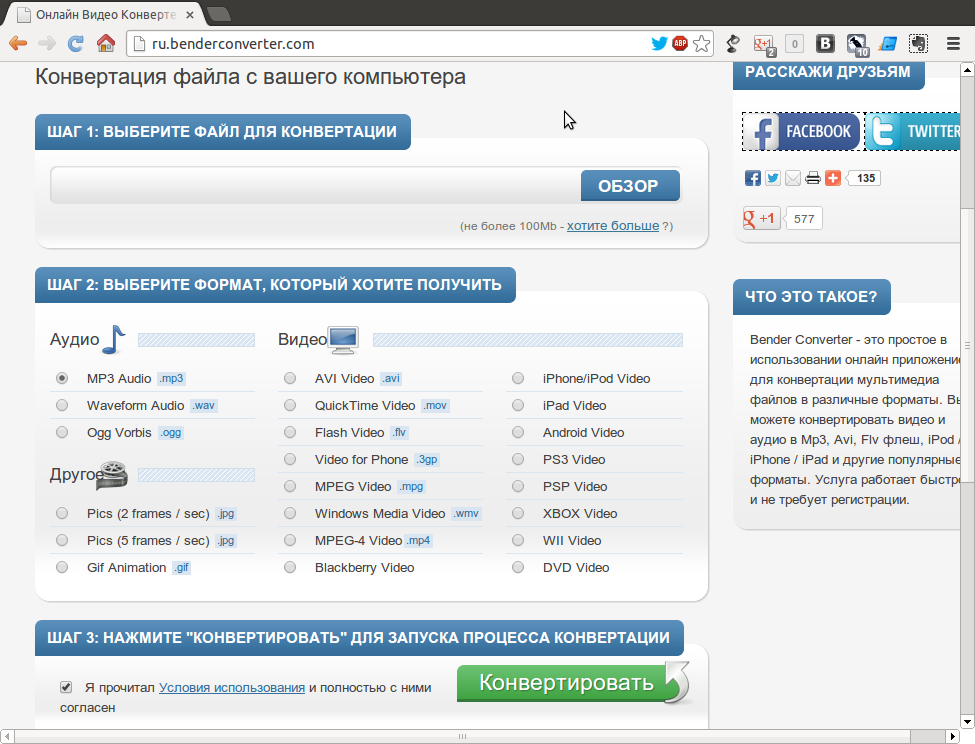975x744 pixels.
Task: Bookmark this page with the star icon
Action: 702,44
